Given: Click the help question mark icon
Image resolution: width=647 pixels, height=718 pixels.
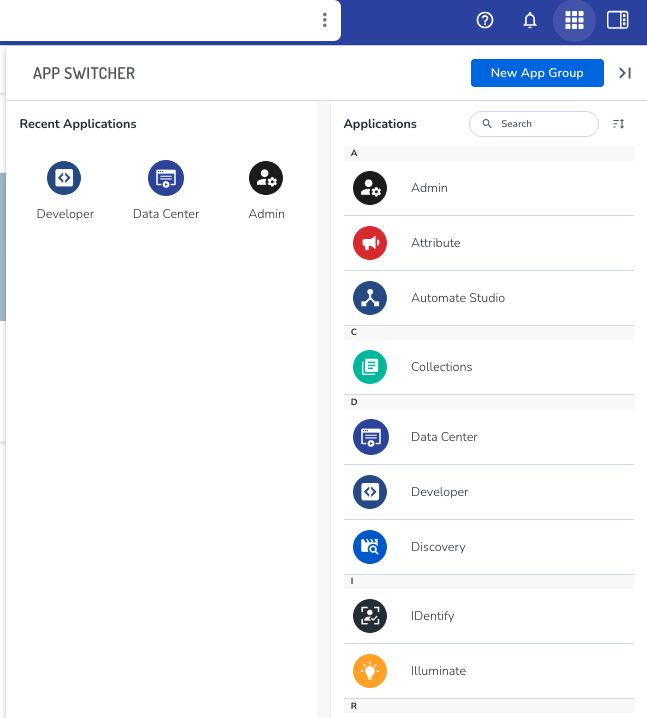Looking at the screenshot, I should tap(485, 20).
